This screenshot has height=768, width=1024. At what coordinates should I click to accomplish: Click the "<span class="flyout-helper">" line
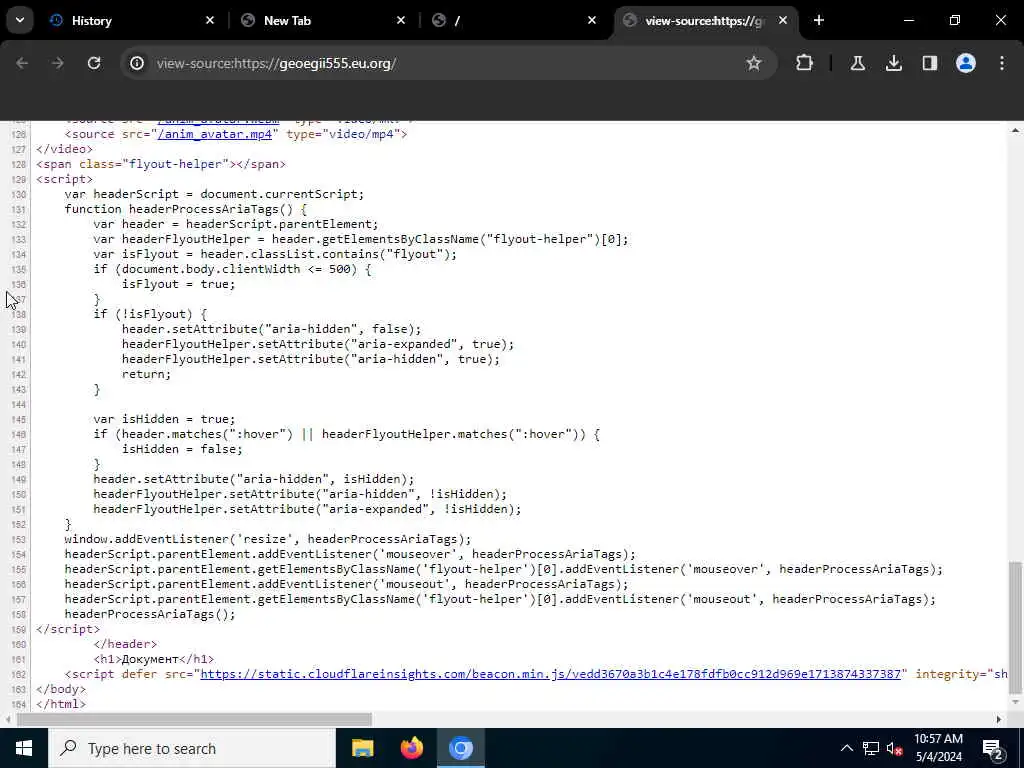(161, 164)
